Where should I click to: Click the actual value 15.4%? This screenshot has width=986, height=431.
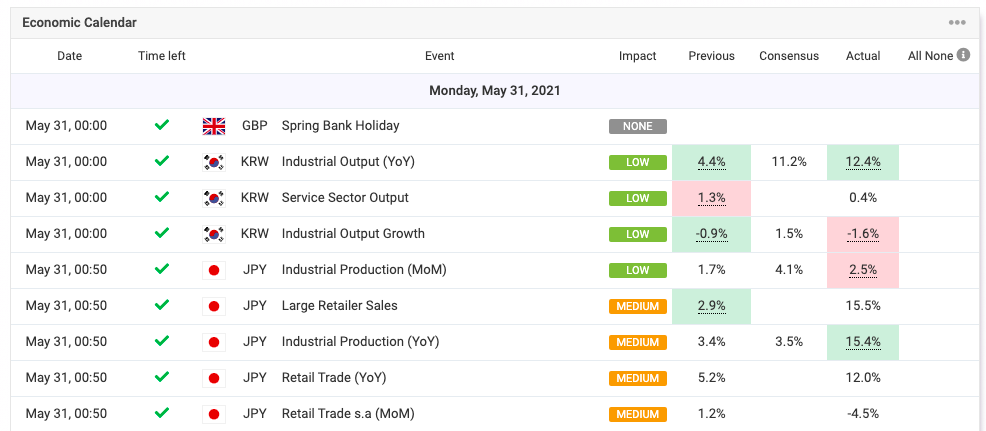[863, 342]
